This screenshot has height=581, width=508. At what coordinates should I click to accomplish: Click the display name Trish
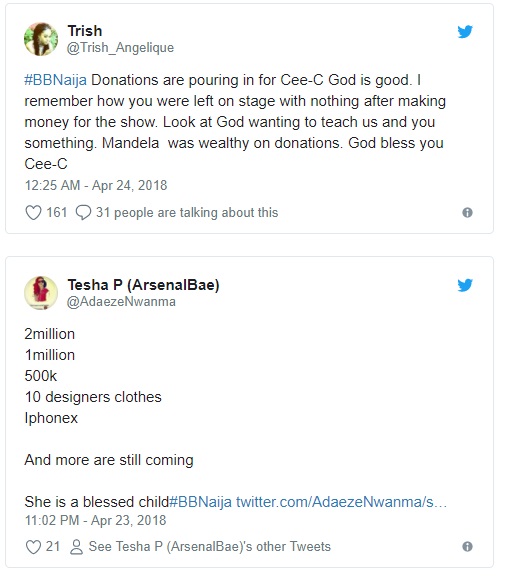[x=85, y=31]
